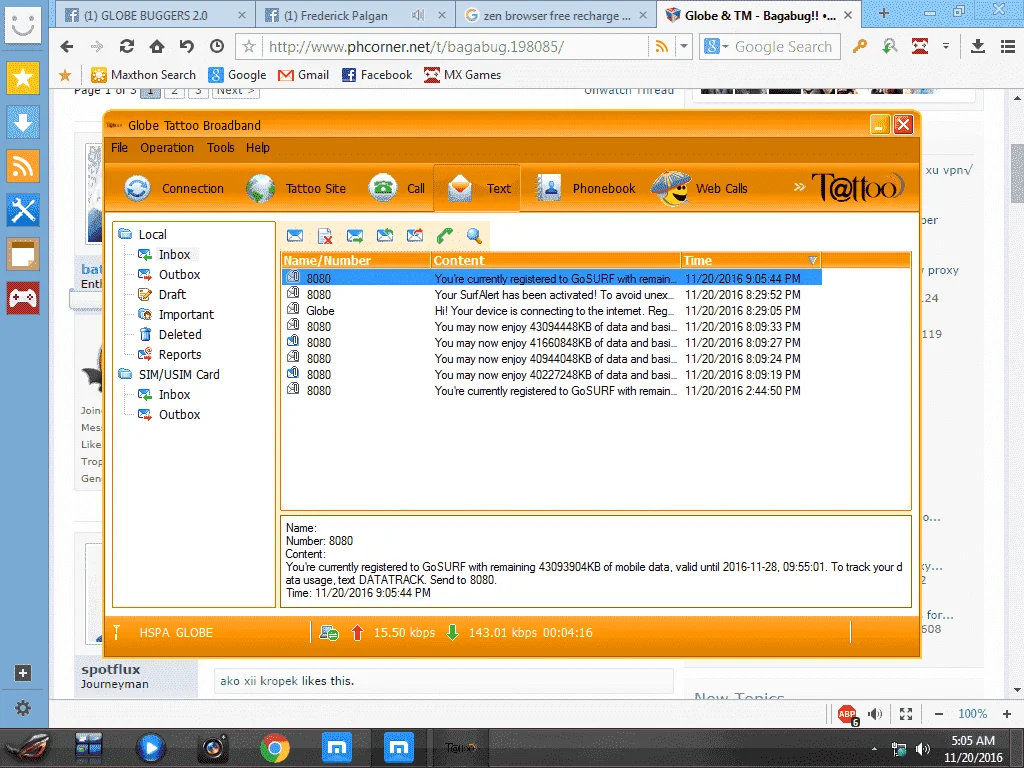Select the 43094448KB data message
This screenshot has width=1024, height=768.
coord(552,327)
